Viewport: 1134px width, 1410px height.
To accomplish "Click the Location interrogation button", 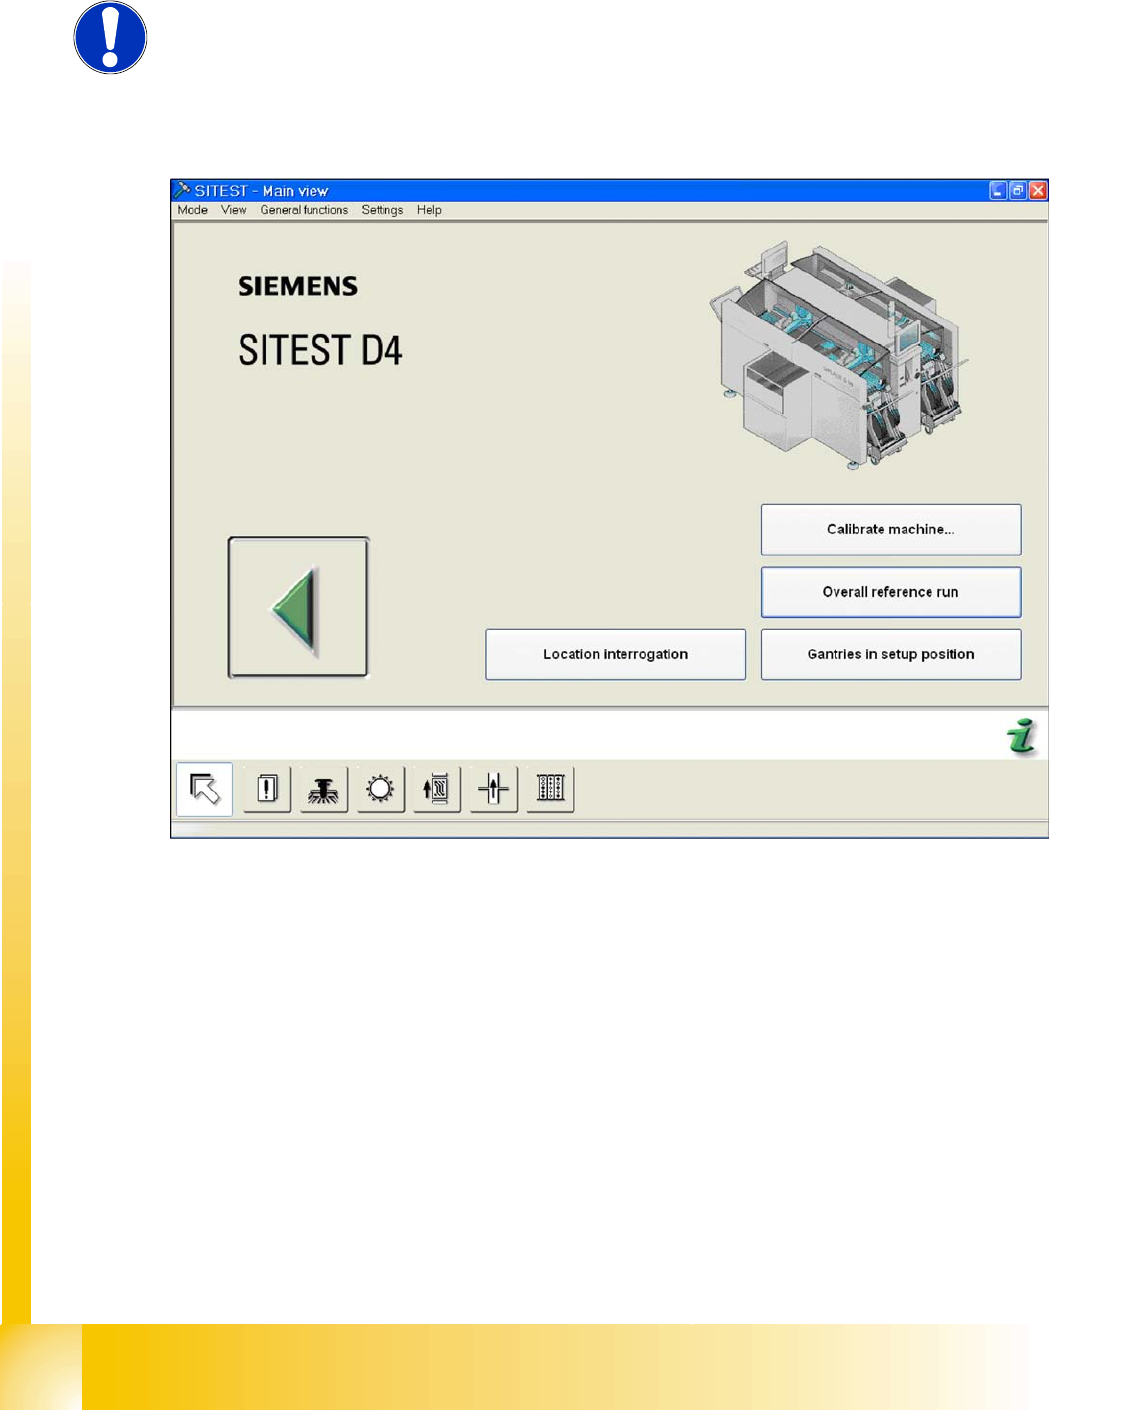I will pos(616,654).
